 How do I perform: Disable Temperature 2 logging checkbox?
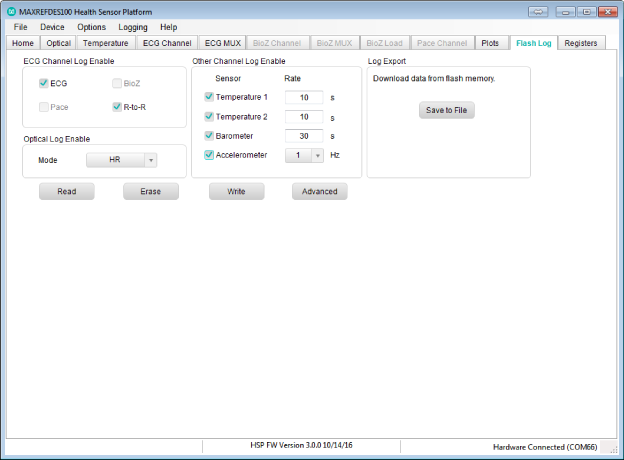[209, 117]
